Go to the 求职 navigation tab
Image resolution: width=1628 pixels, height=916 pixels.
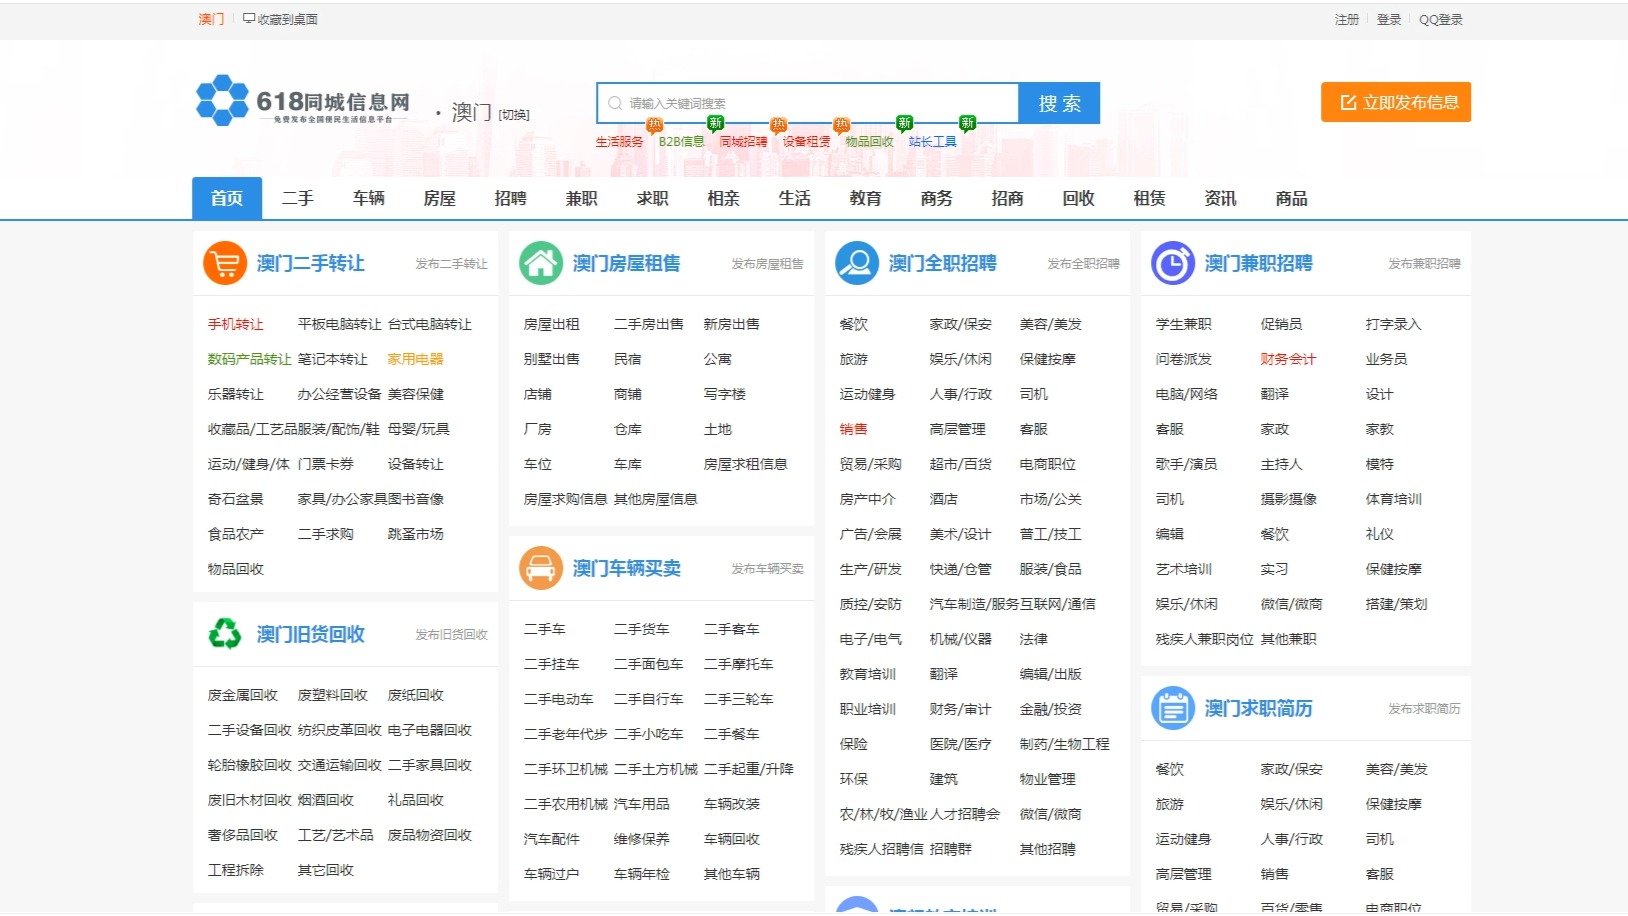pos(653,198)
